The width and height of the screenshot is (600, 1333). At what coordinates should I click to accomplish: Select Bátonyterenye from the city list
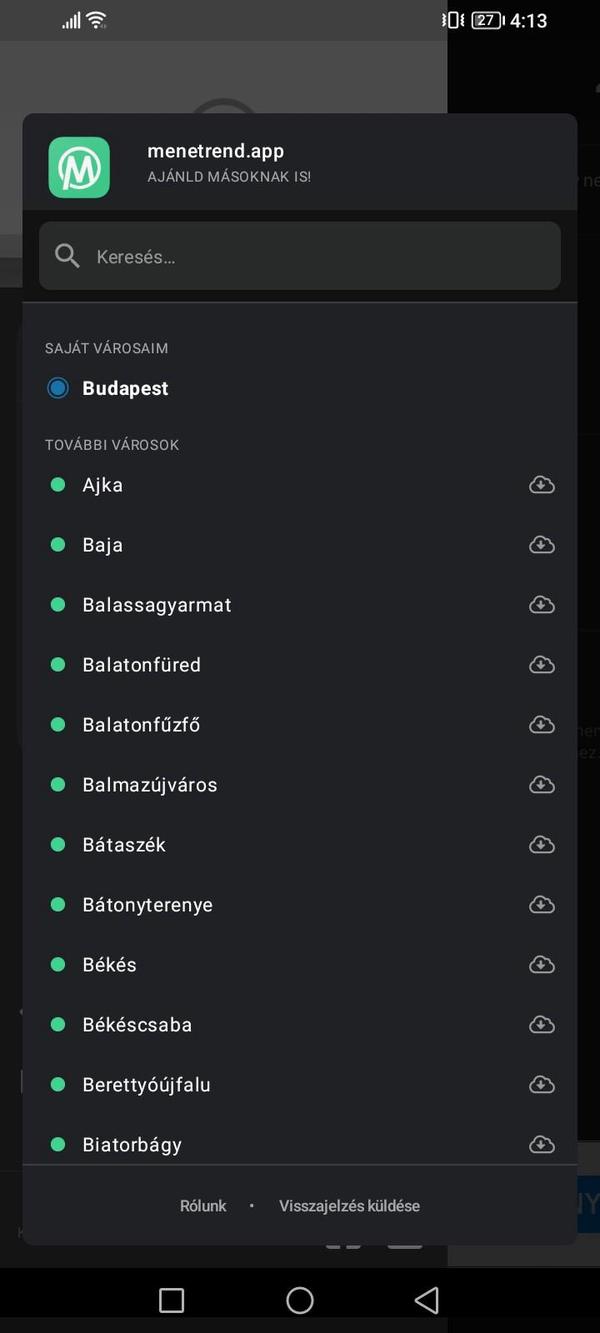147,904
